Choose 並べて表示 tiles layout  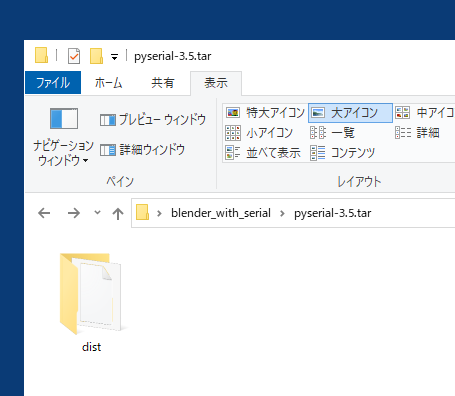263,153
